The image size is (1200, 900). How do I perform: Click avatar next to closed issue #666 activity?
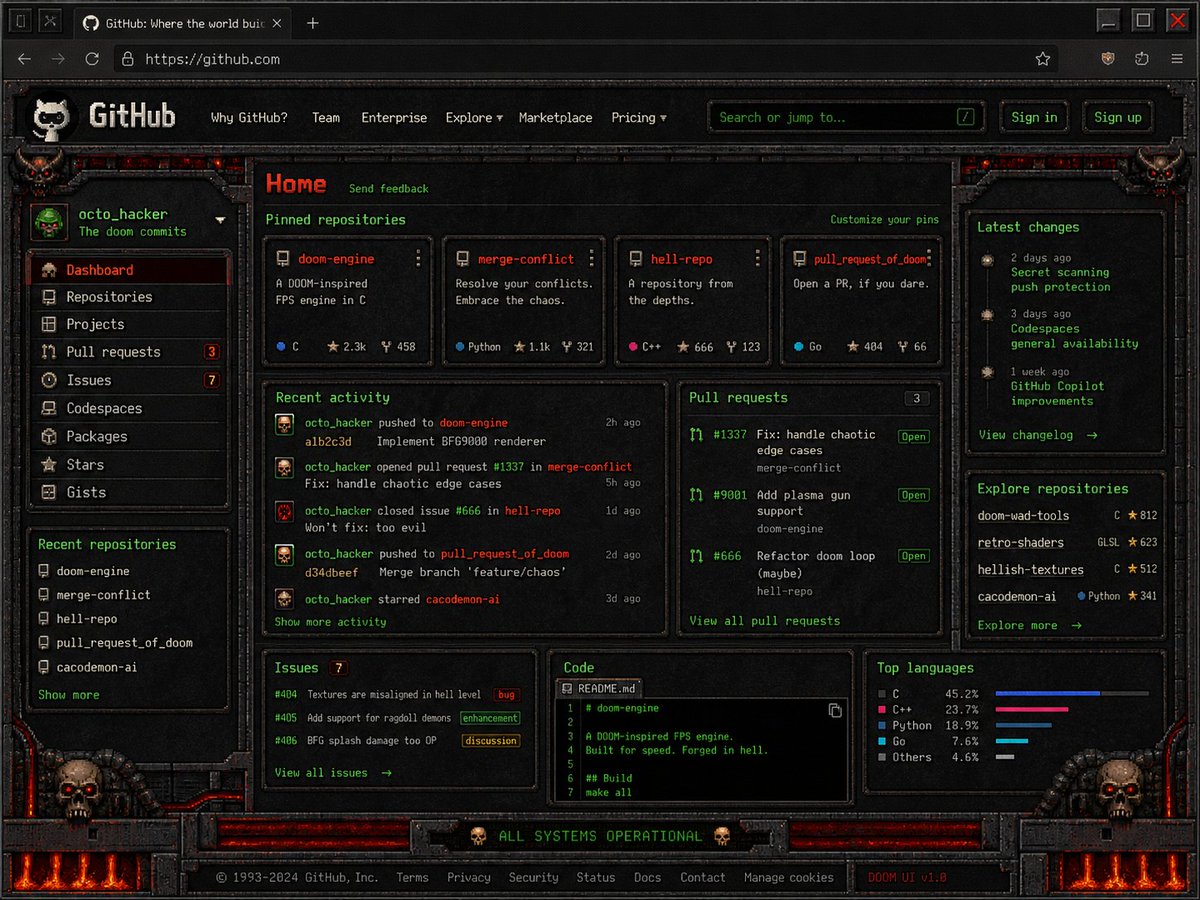coord(284,512)
